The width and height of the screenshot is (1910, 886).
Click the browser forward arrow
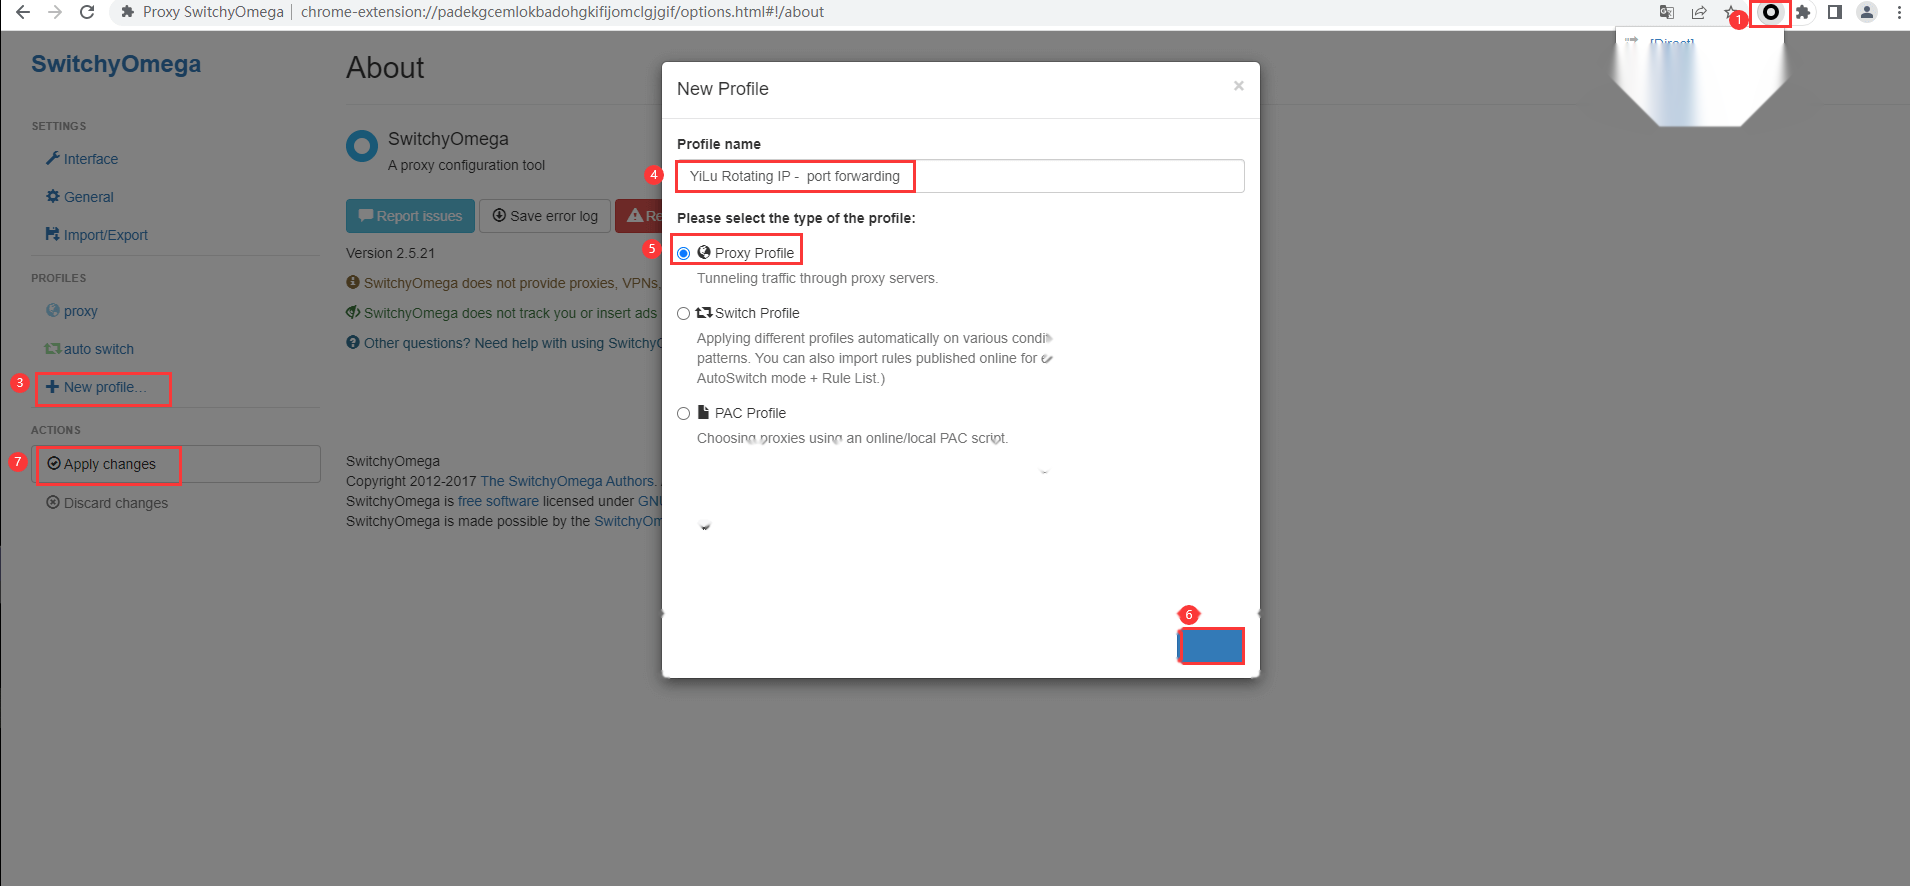click(x=55, y=12)
